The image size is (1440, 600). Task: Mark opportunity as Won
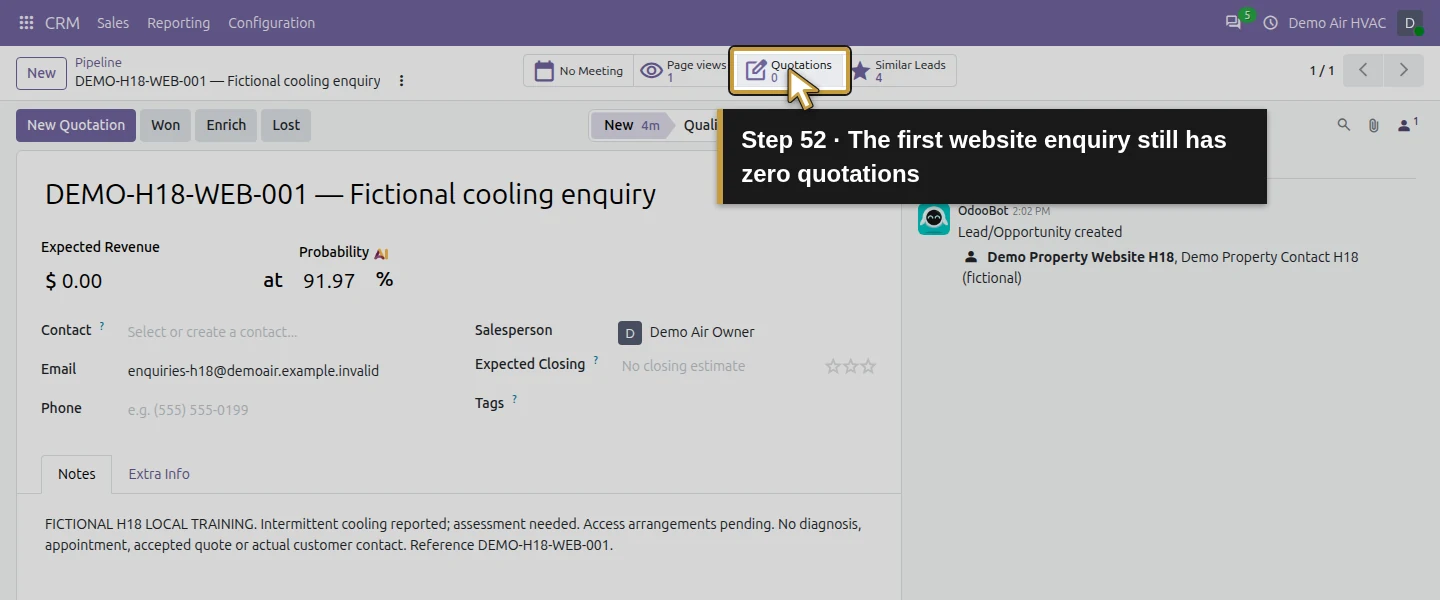click(x=165, y=125)
